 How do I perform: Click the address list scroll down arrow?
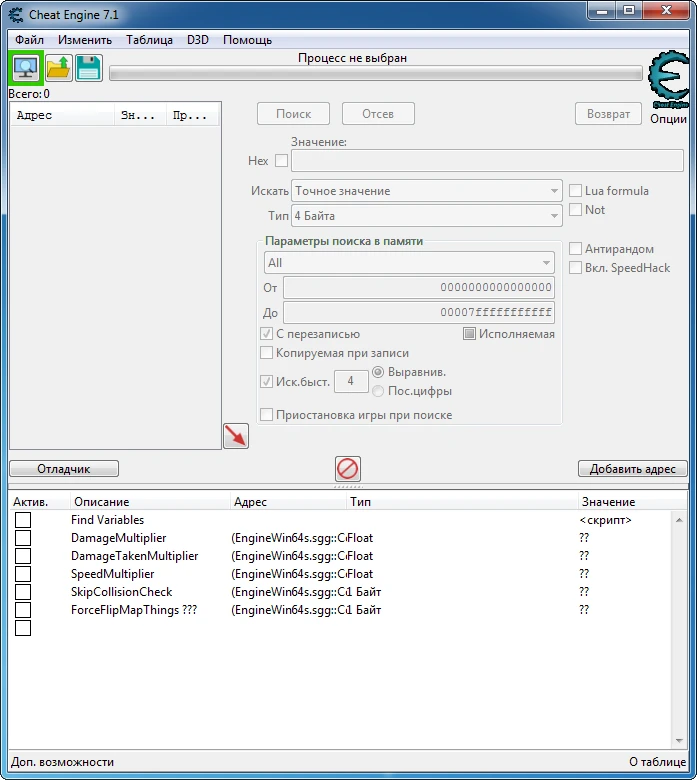pos(679,741)
